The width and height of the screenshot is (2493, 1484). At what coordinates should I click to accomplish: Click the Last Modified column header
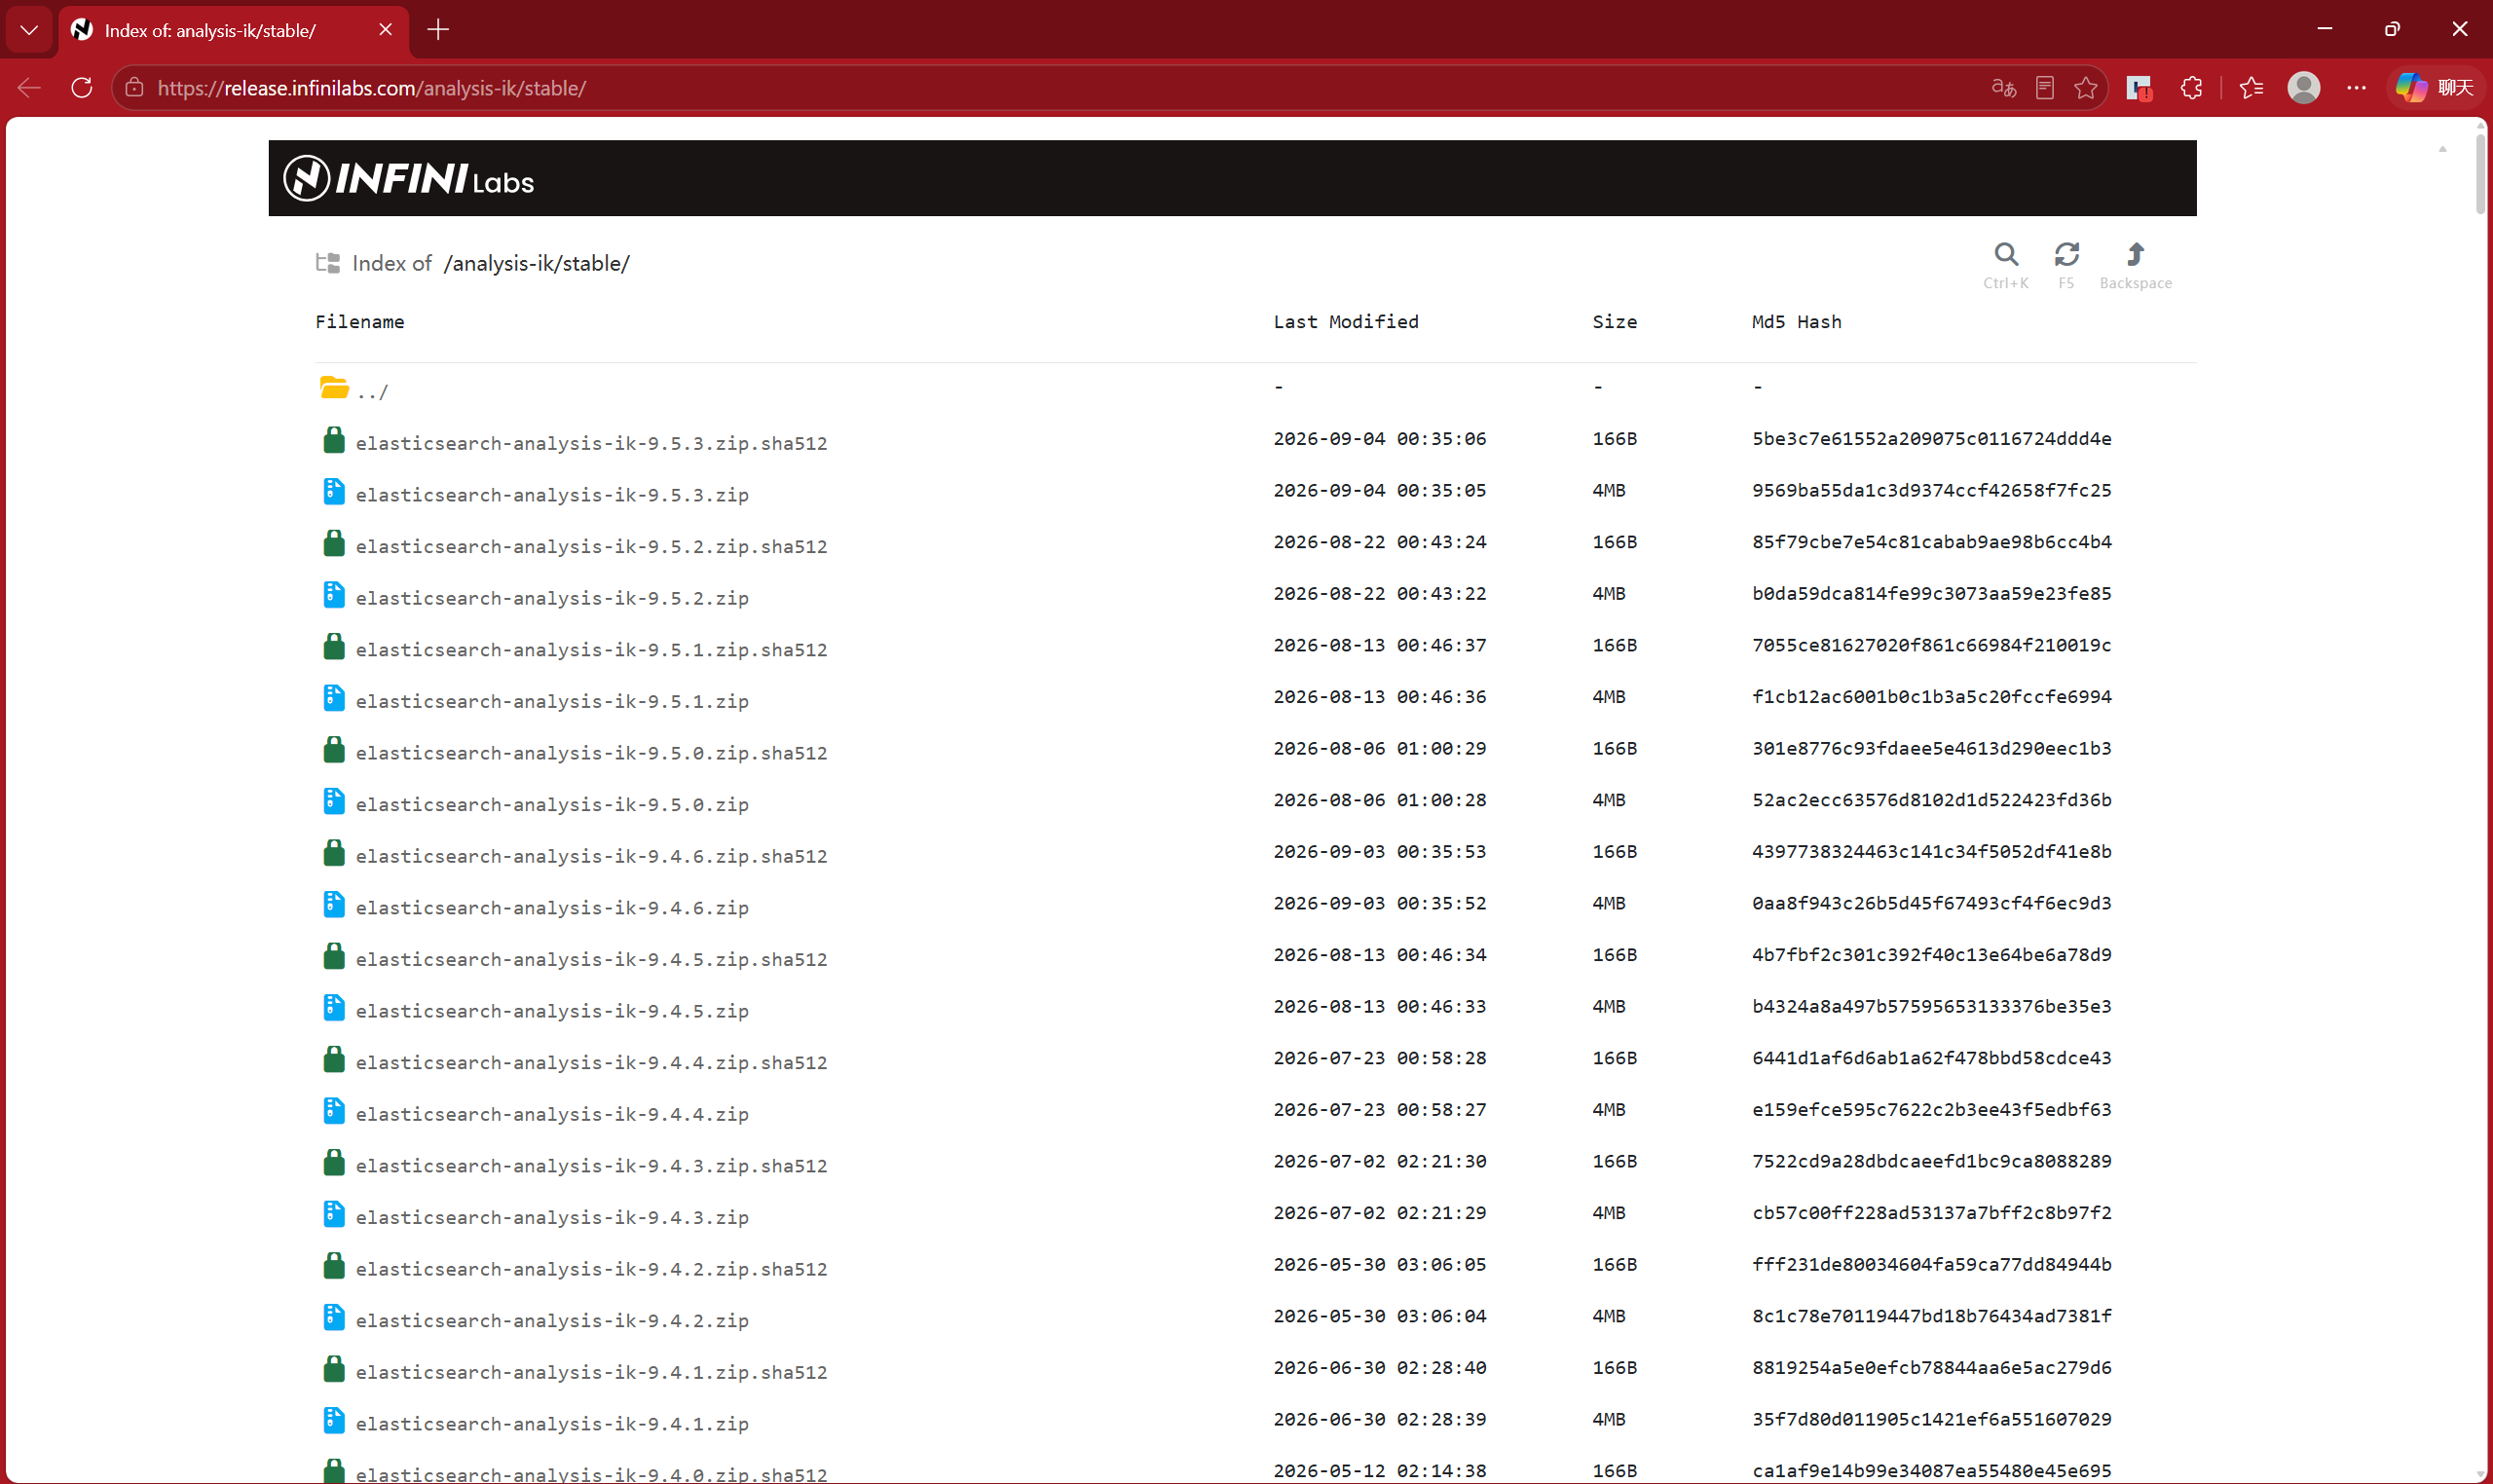(x=1346, y=322)
